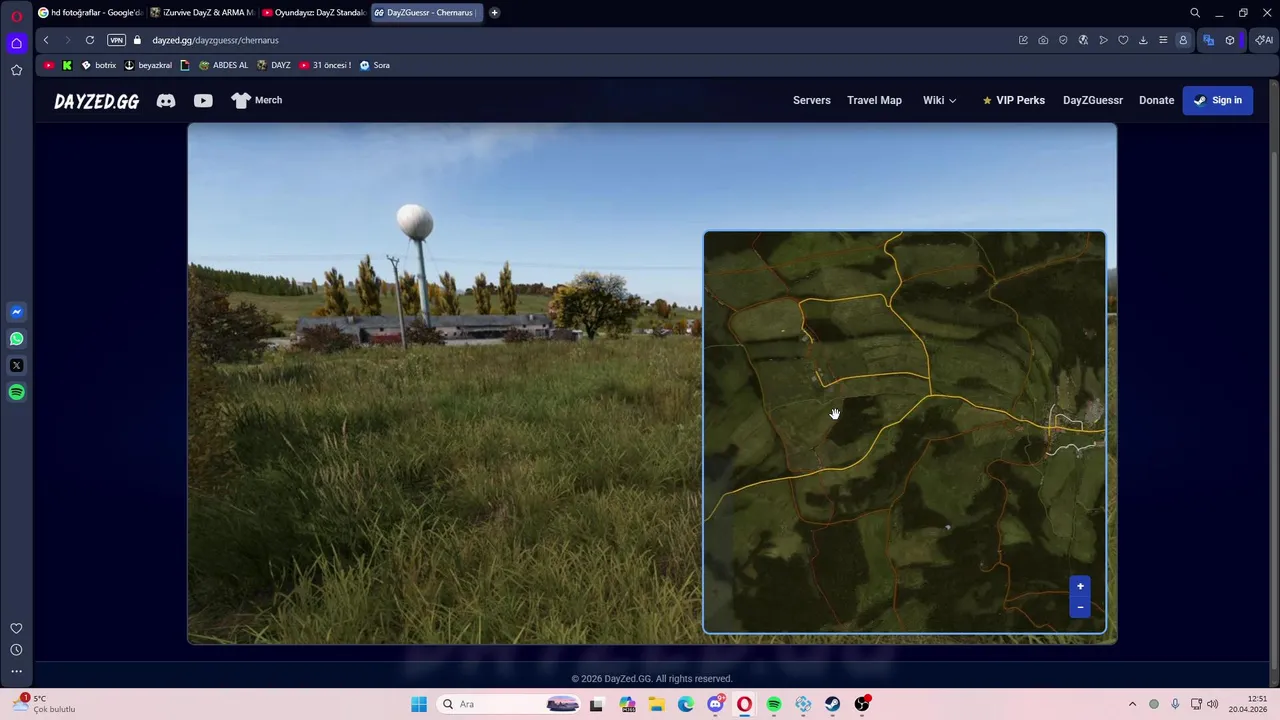Open Opera AI button in toolbar
Viewport: 1280px width, 720px height.
(1264, 40)
